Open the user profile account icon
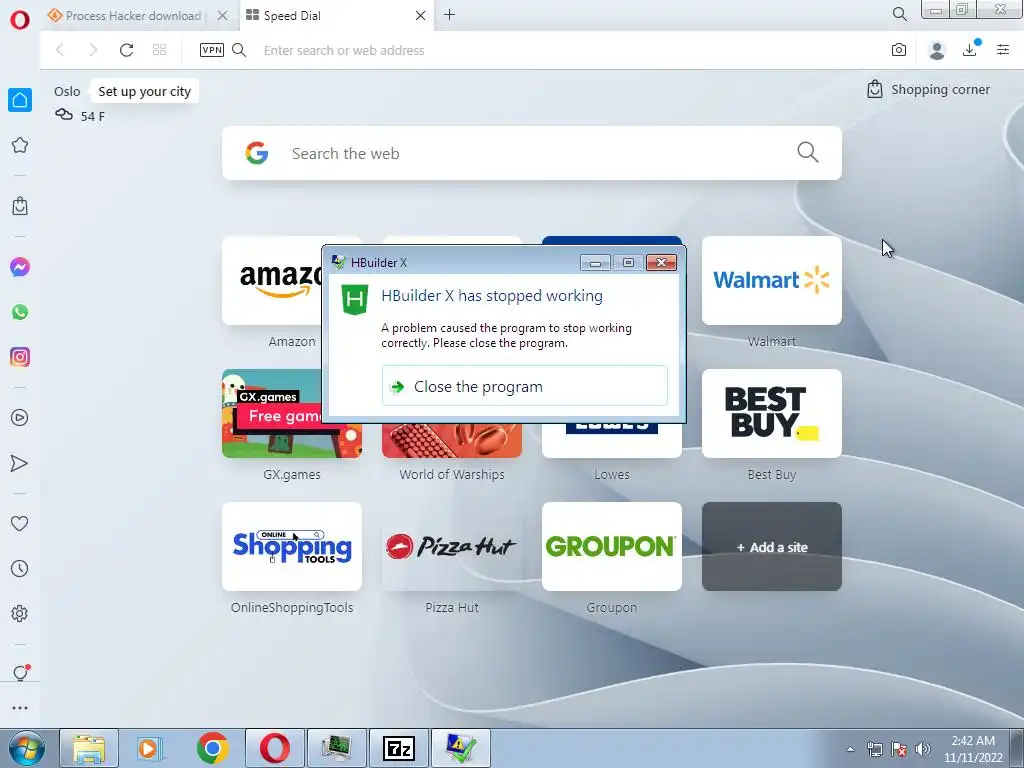 click(936, 50)
